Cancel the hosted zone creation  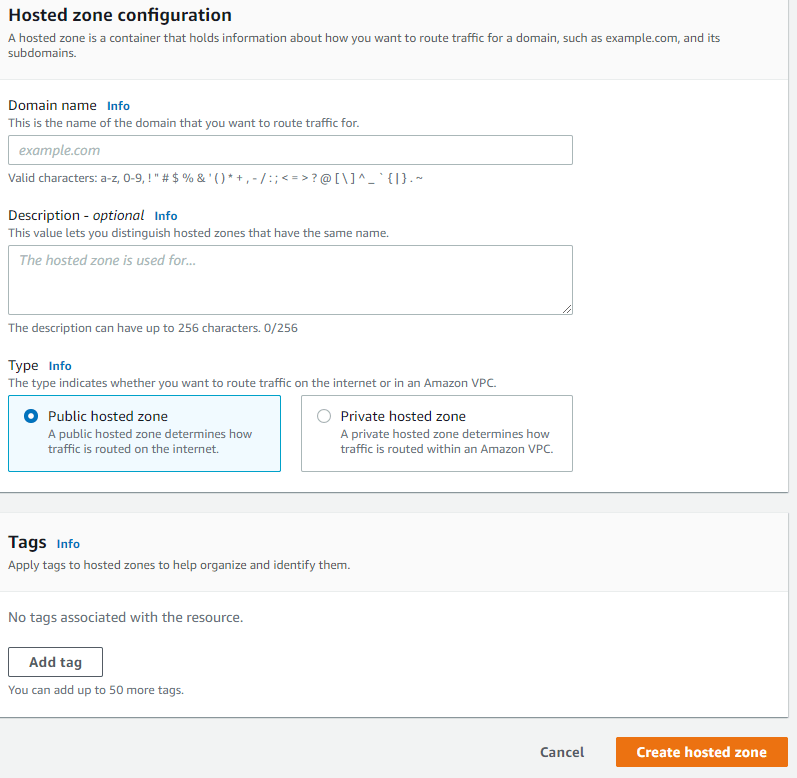click(x=562, y=752)
